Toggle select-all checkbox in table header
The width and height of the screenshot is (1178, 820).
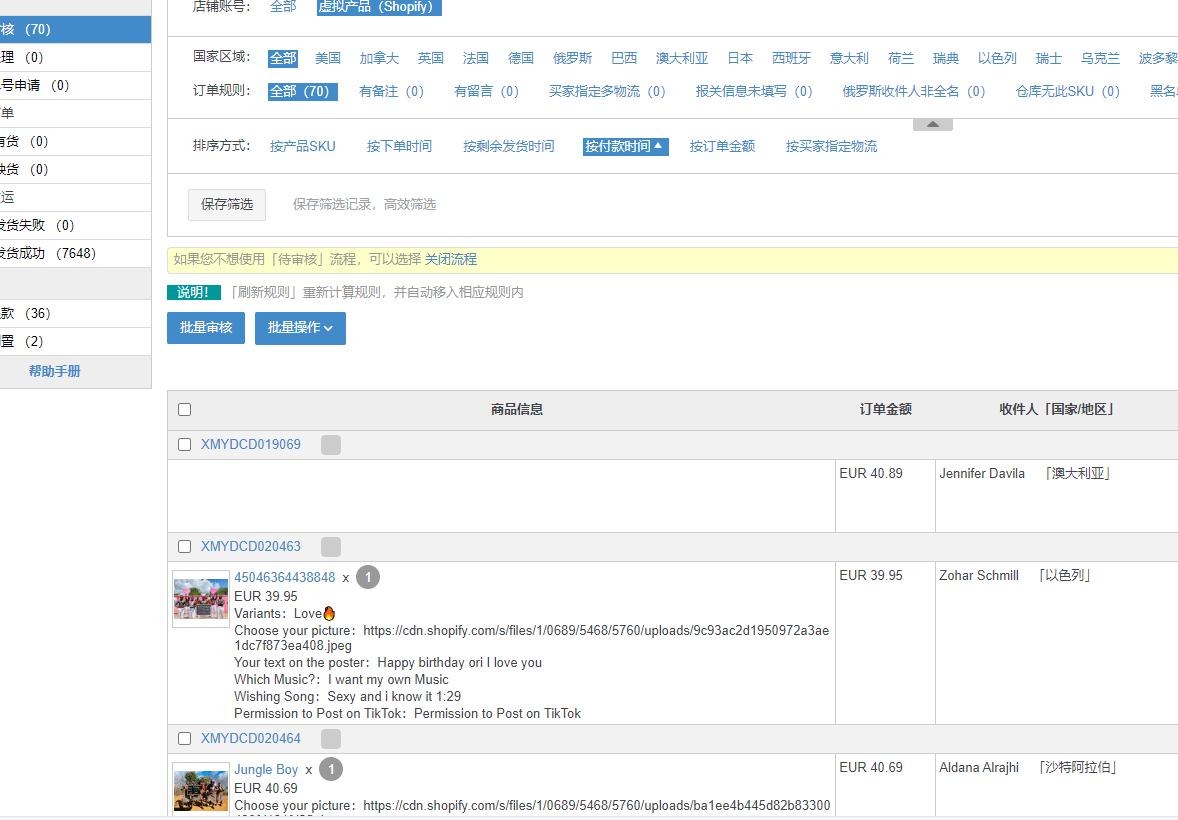point(184,409)
